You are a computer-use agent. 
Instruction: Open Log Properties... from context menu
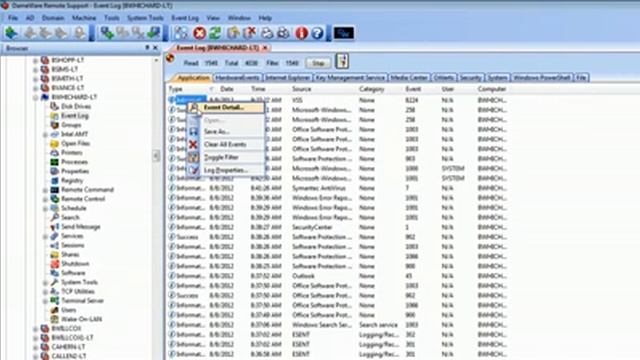click(226, 170)
